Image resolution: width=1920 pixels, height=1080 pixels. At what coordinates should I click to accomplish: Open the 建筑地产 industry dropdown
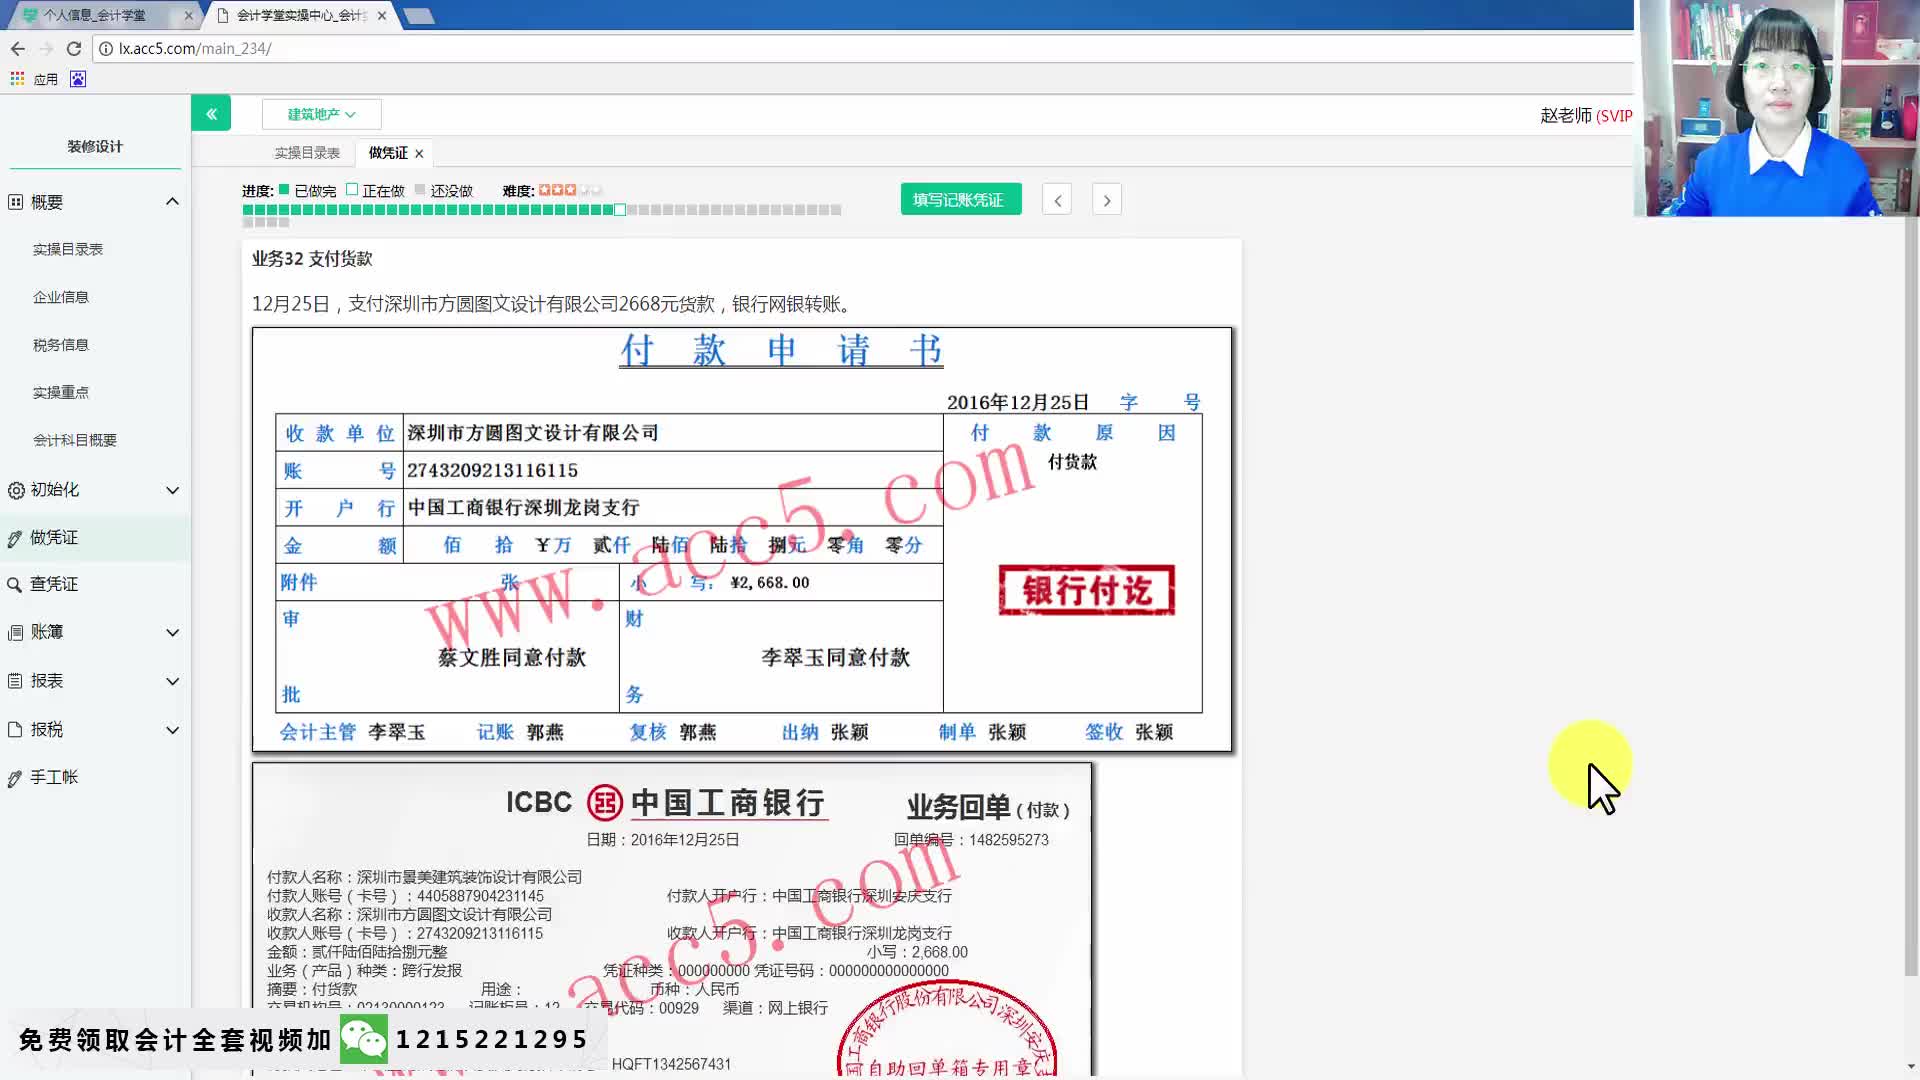[x=321, y=114]
